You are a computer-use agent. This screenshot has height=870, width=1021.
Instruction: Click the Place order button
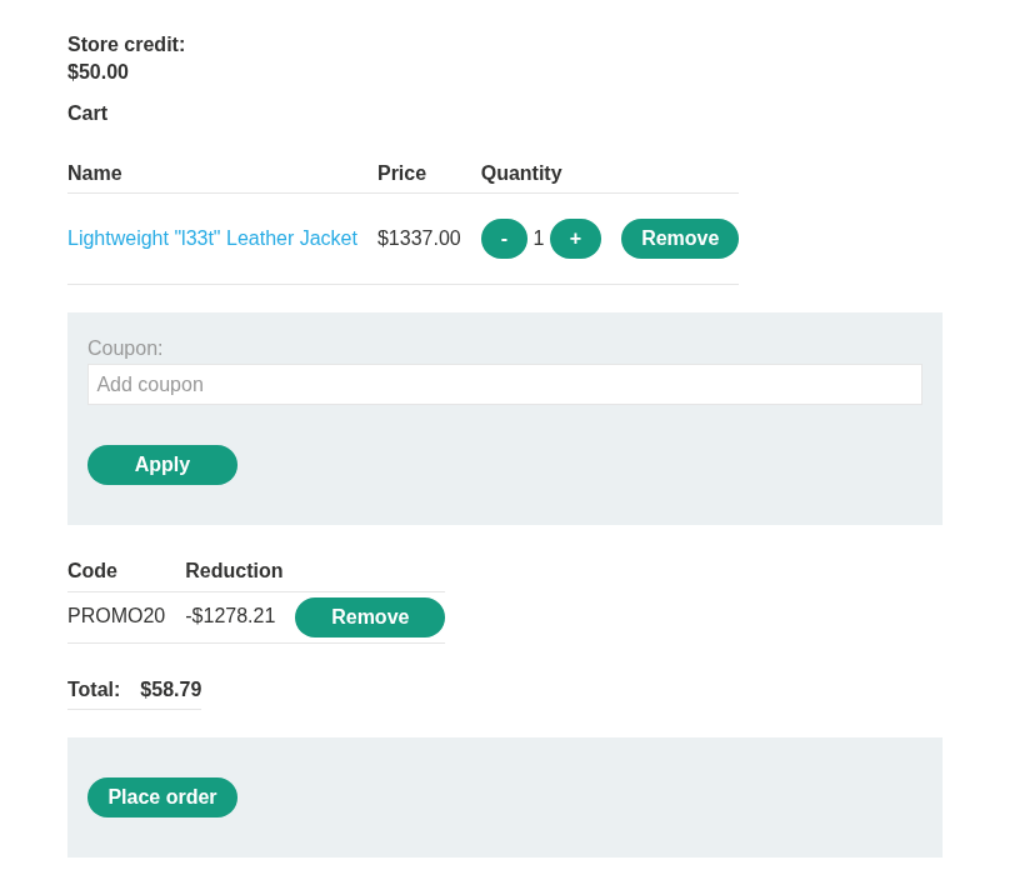162,797
